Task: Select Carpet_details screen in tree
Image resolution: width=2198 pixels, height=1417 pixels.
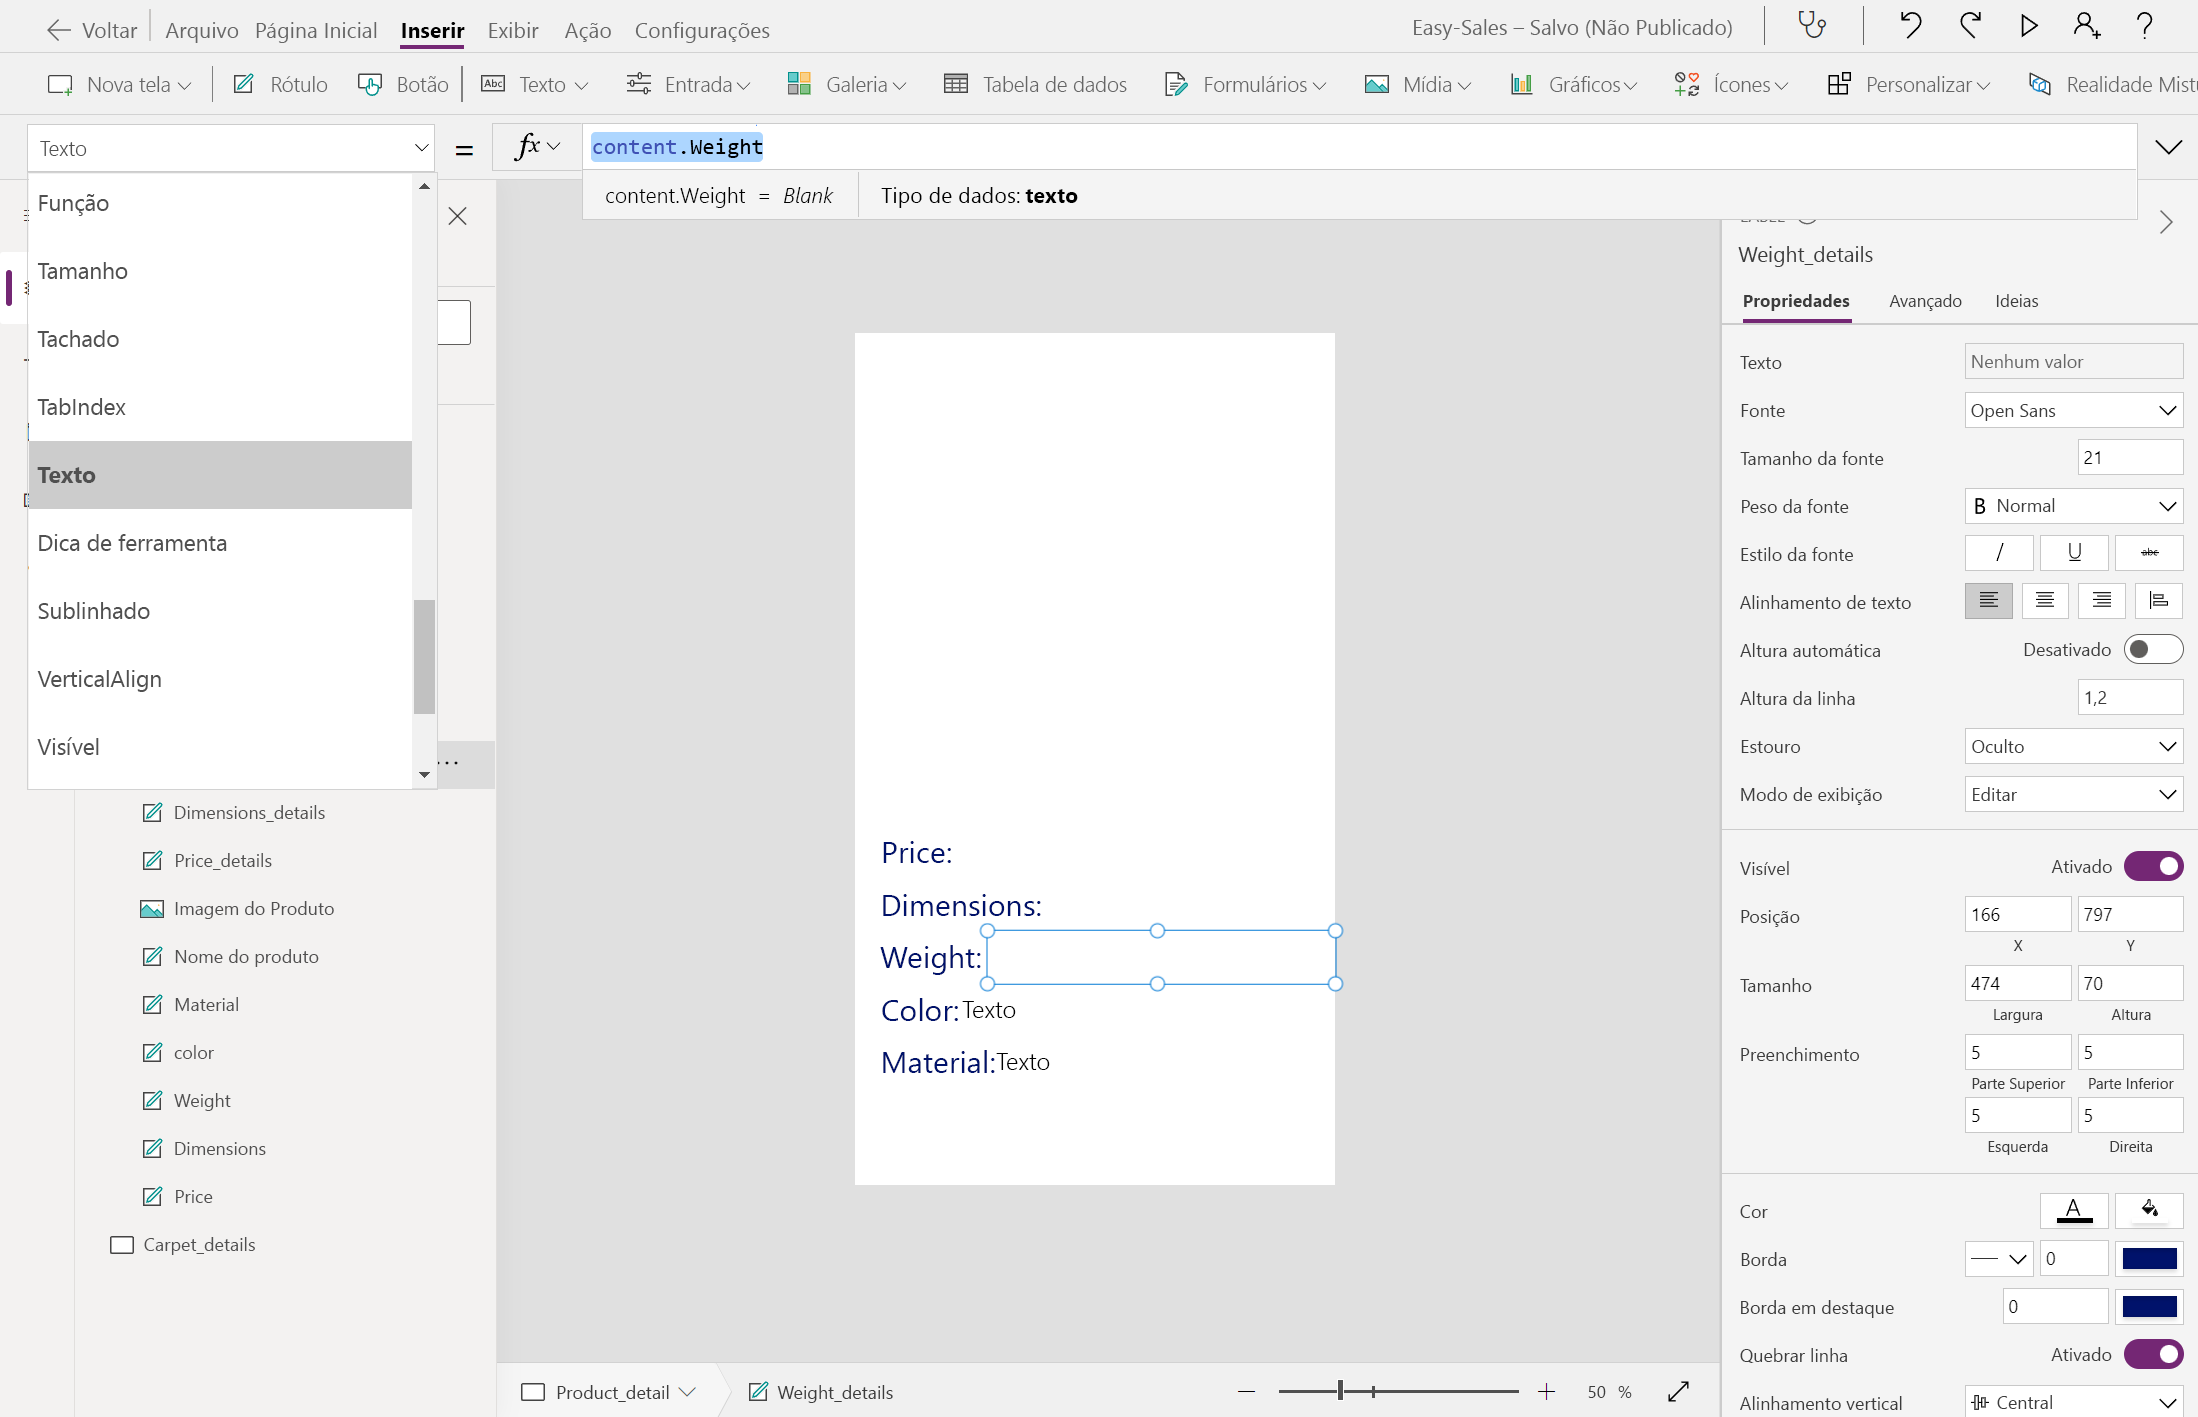Action: (x=199, y=1244)
